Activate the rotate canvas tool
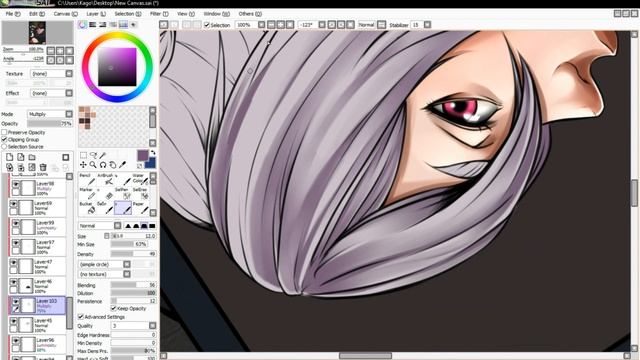 (x=103, y=164)
